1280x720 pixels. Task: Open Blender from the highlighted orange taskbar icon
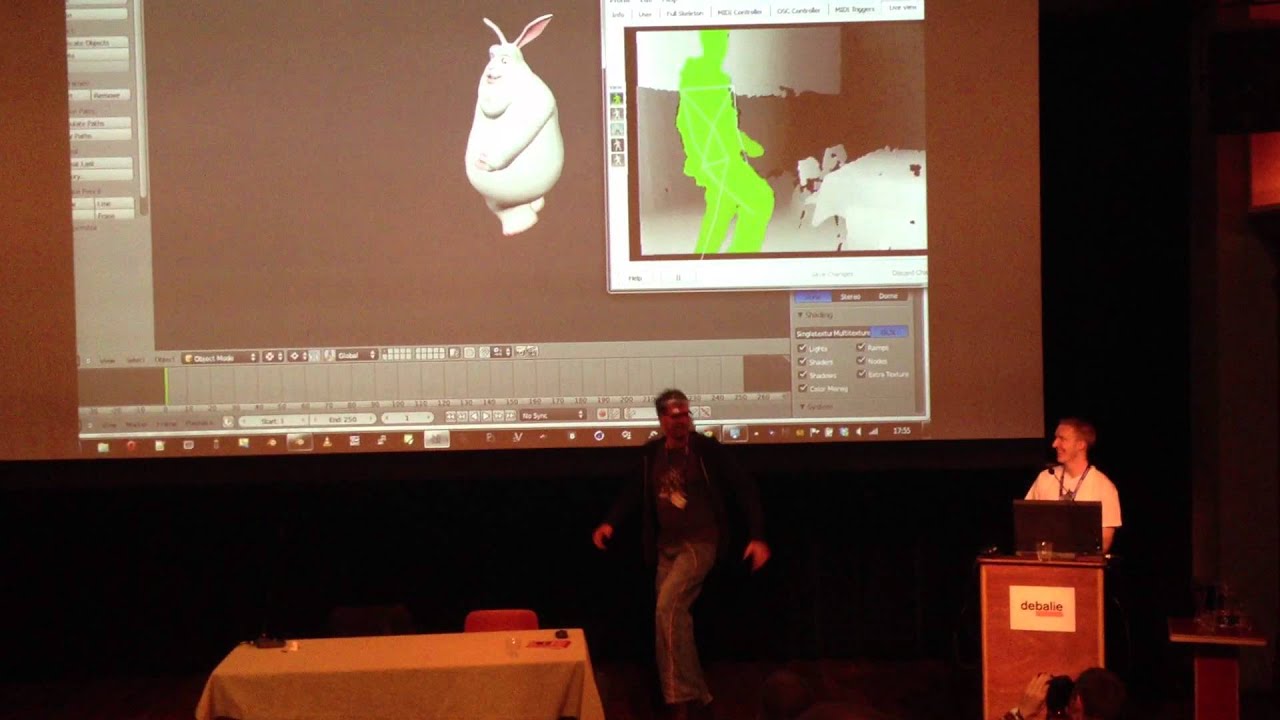[x=300, y=442]
